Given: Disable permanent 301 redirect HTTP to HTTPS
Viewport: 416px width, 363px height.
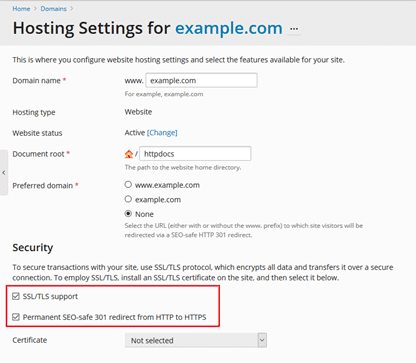Looking at the screenshot, I should 16,317.
